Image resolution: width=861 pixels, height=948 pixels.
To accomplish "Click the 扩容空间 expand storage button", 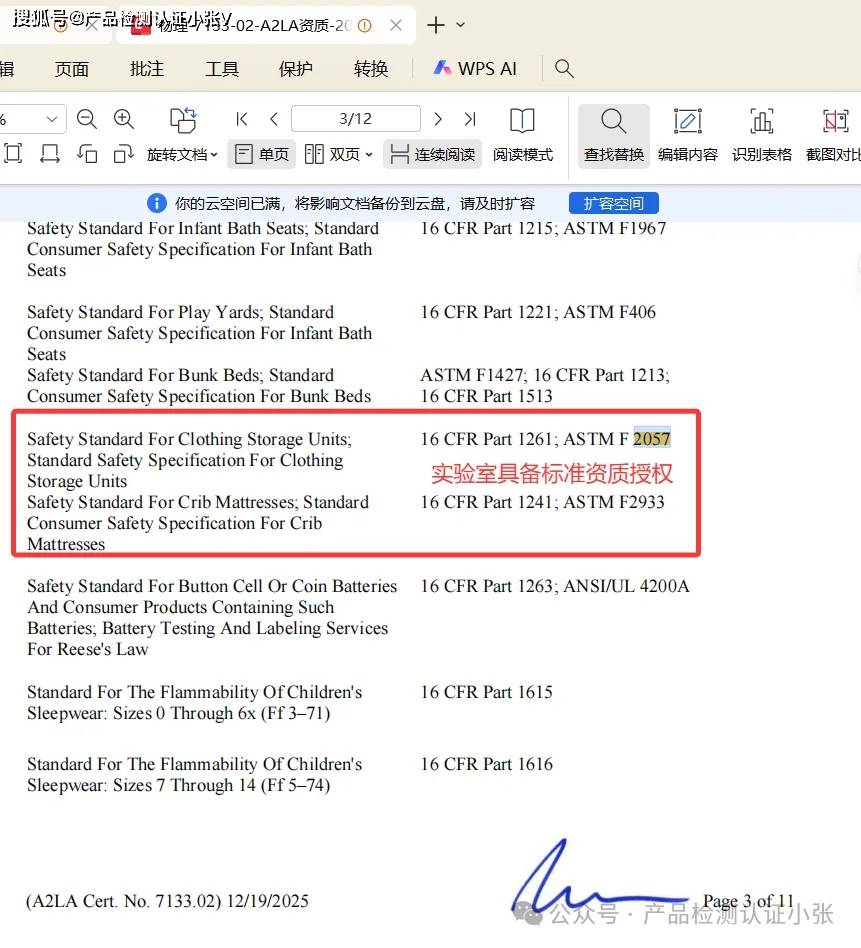I will coord(614,203).
